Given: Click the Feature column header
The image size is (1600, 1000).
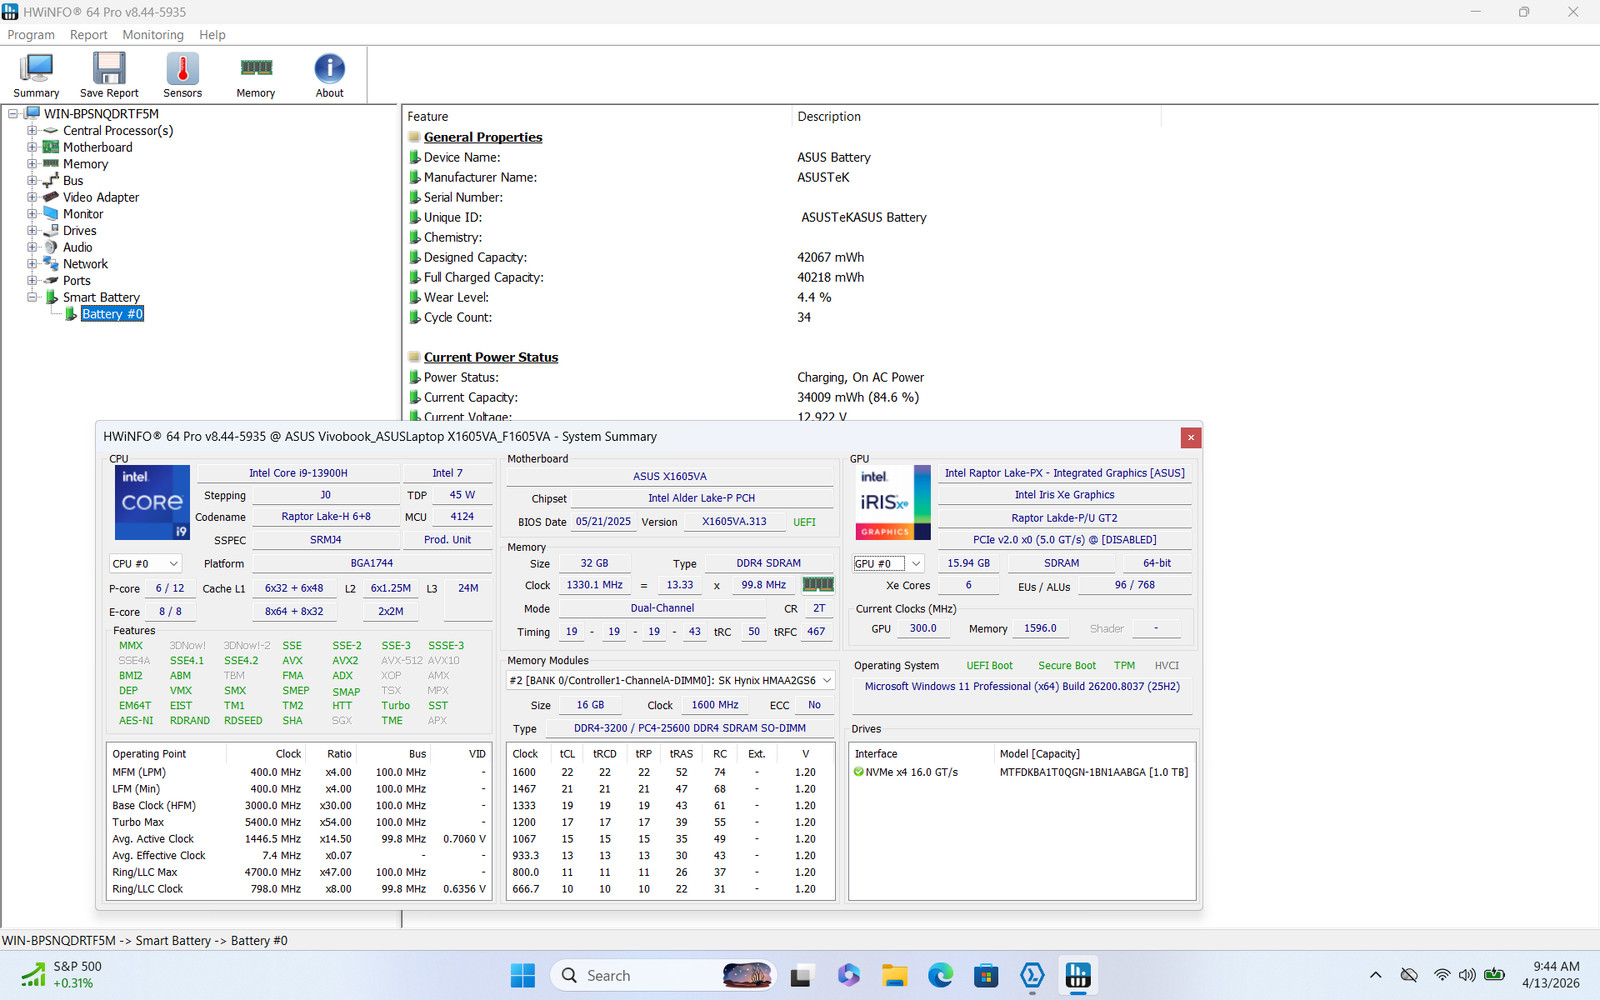Looking at the screenshot, I should [x=597, y=117].
